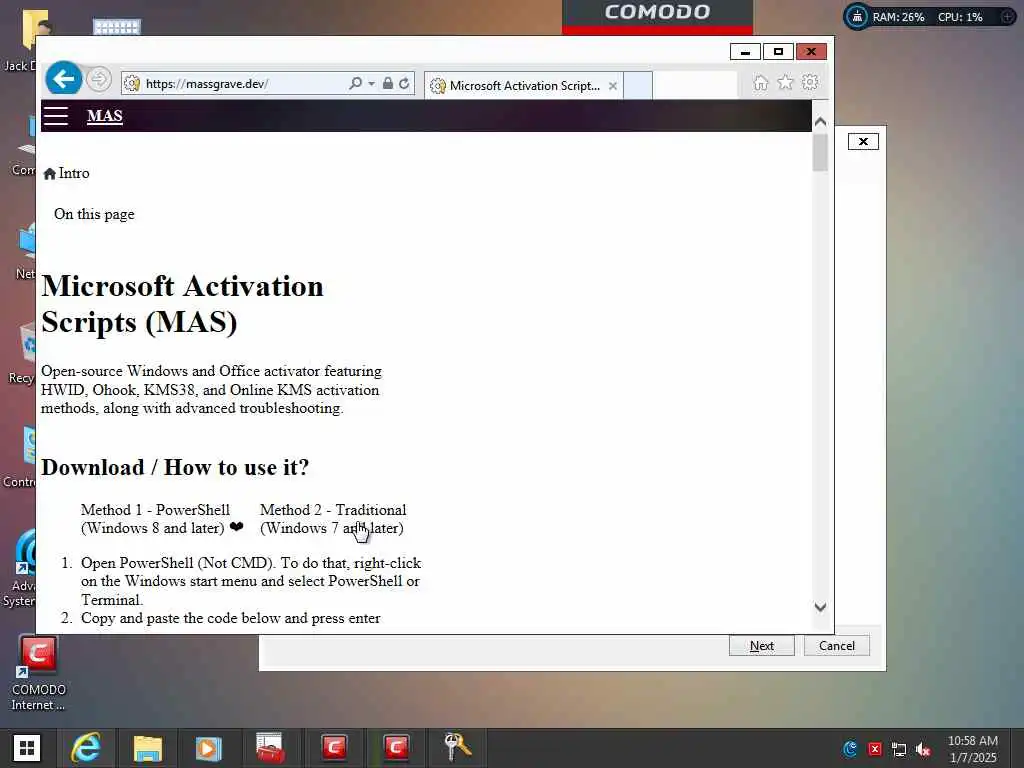The height and width of the screenshot is (768, 1024).
Task: Click the Download / How to use it heading
Action: 175,467
